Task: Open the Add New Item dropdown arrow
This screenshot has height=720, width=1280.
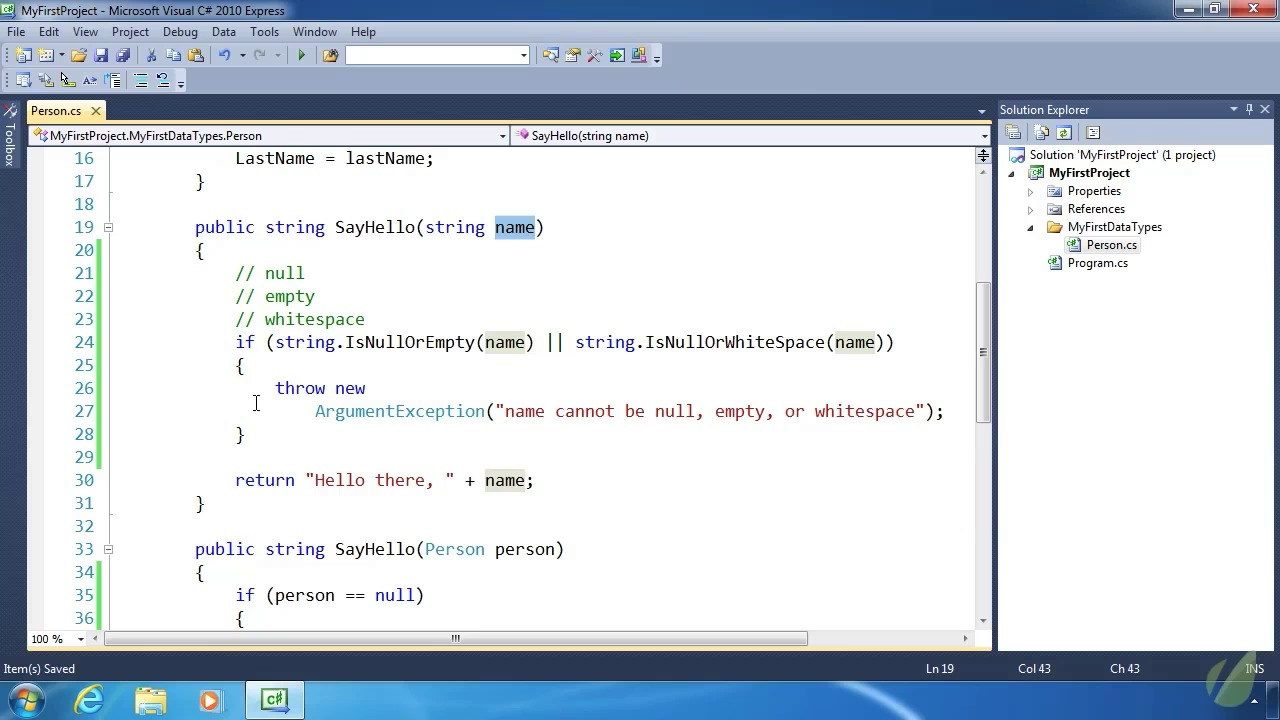Action: point(61,56)
